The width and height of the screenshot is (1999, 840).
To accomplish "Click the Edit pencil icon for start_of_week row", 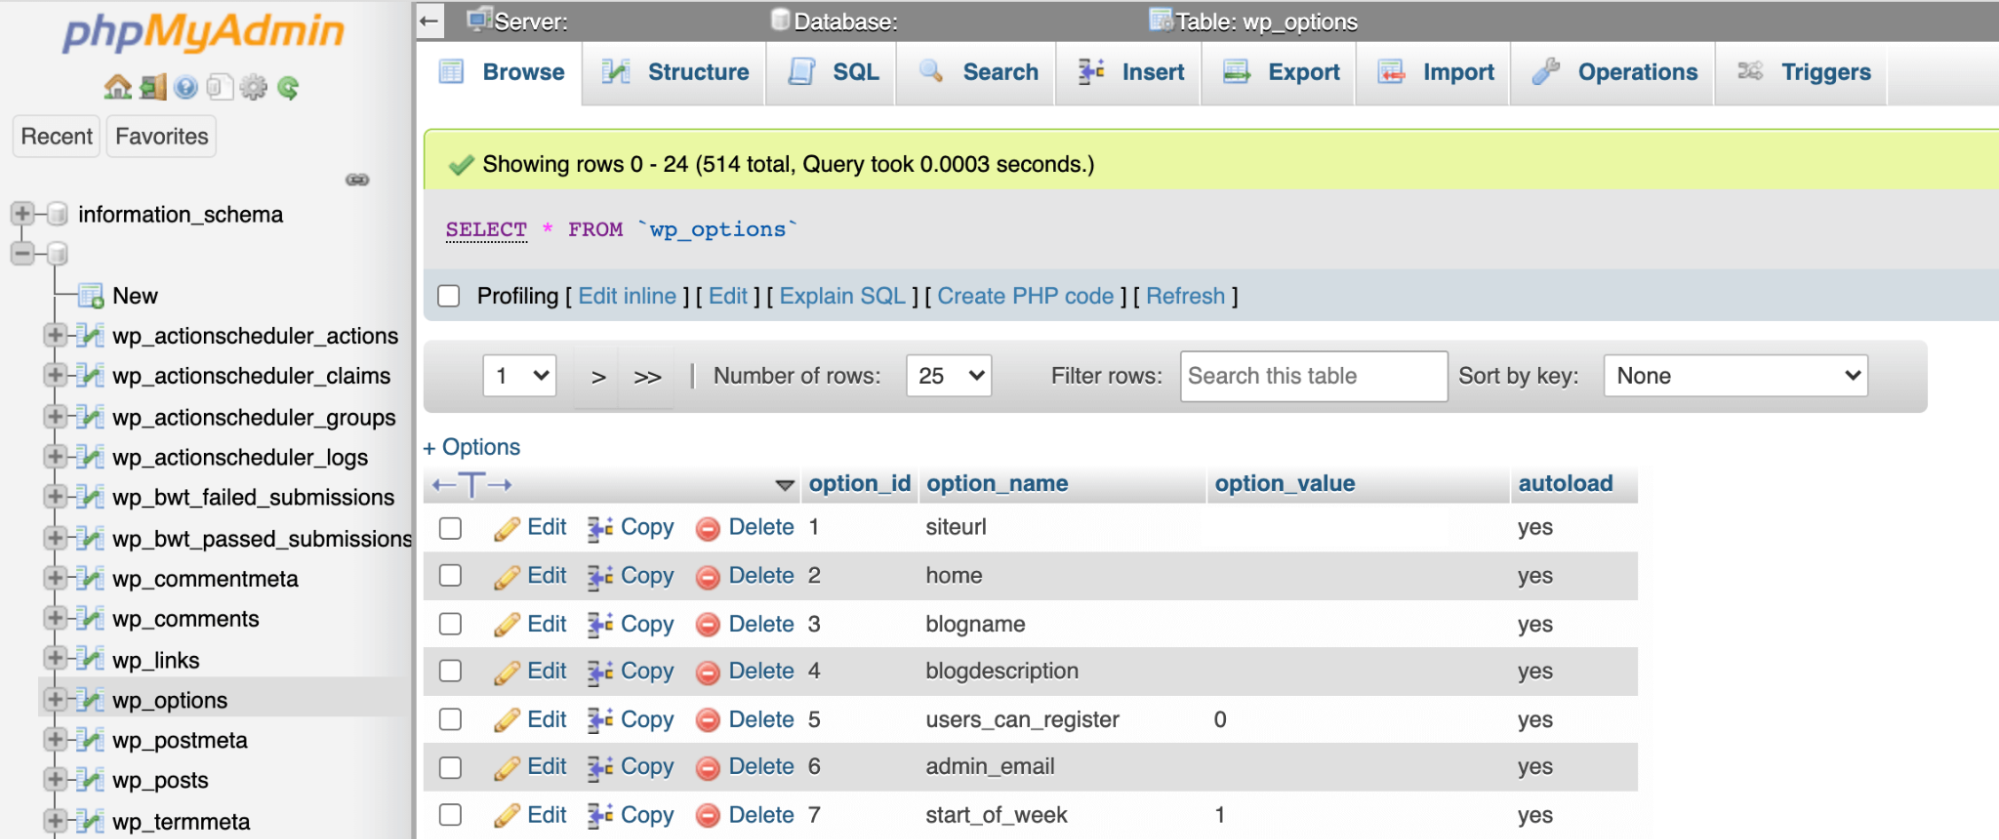I will (507, 816).
